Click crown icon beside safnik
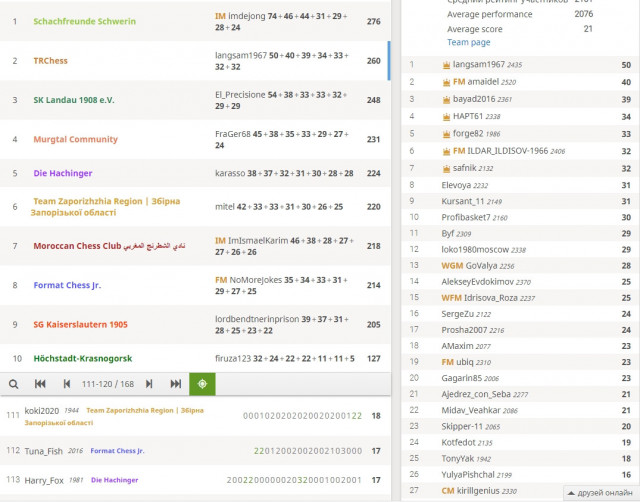 click(446, 168)
